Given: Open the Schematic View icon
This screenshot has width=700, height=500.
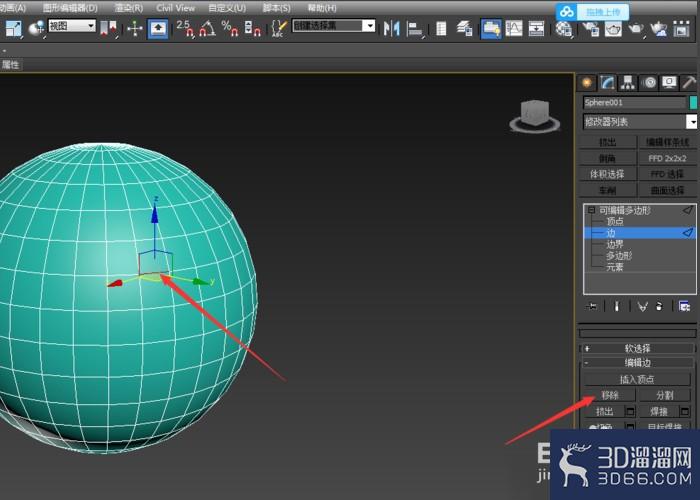Looking at the screenshot, I should coord(536,29).
